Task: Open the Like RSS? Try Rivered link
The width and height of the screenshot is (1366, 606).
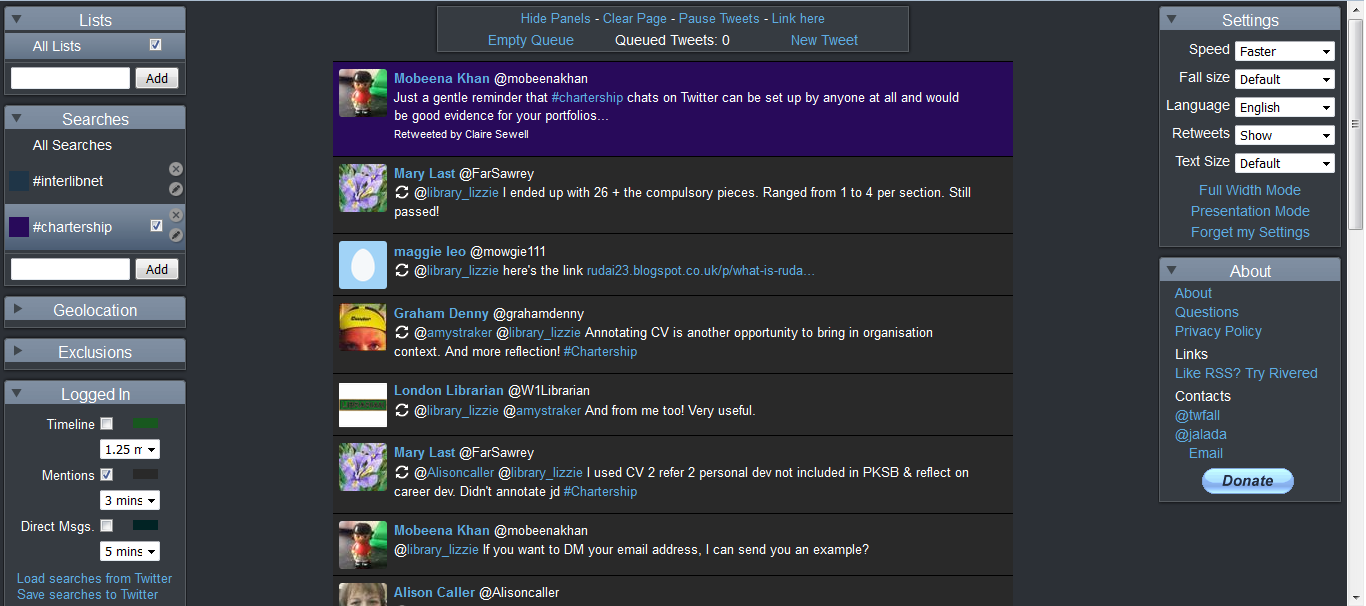Action: (x=1246, y=373)
